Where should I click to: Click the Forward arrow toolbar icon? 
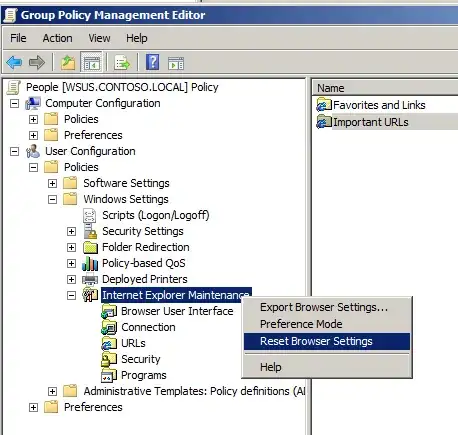[37, 62]
